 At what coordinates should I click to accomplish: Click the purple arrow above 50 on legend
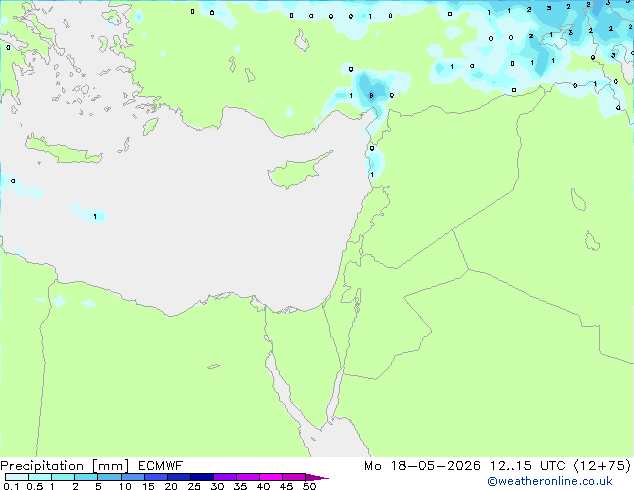click(317, 477)
